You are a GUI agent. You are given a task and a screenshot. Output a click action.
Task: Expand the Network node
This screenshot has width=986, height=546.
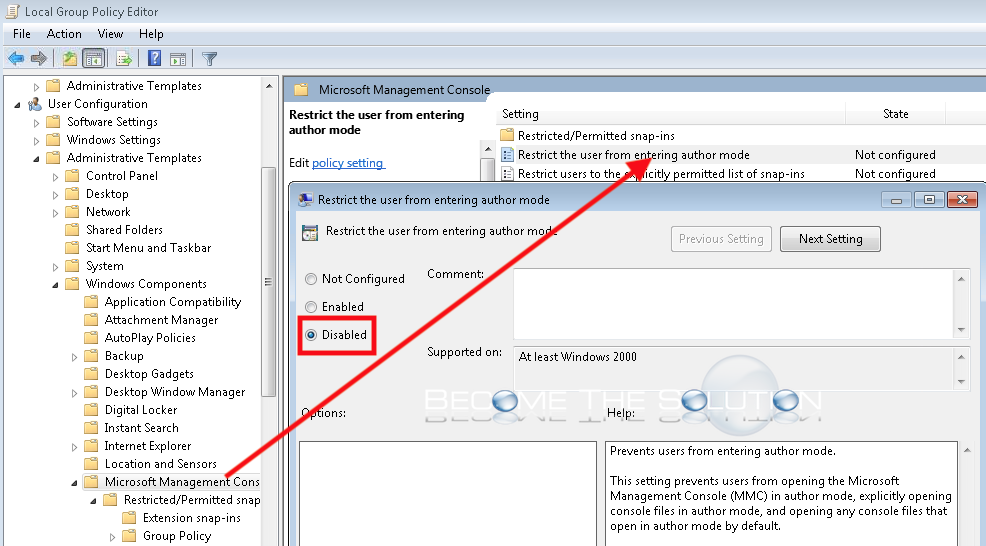coord(55,213)
